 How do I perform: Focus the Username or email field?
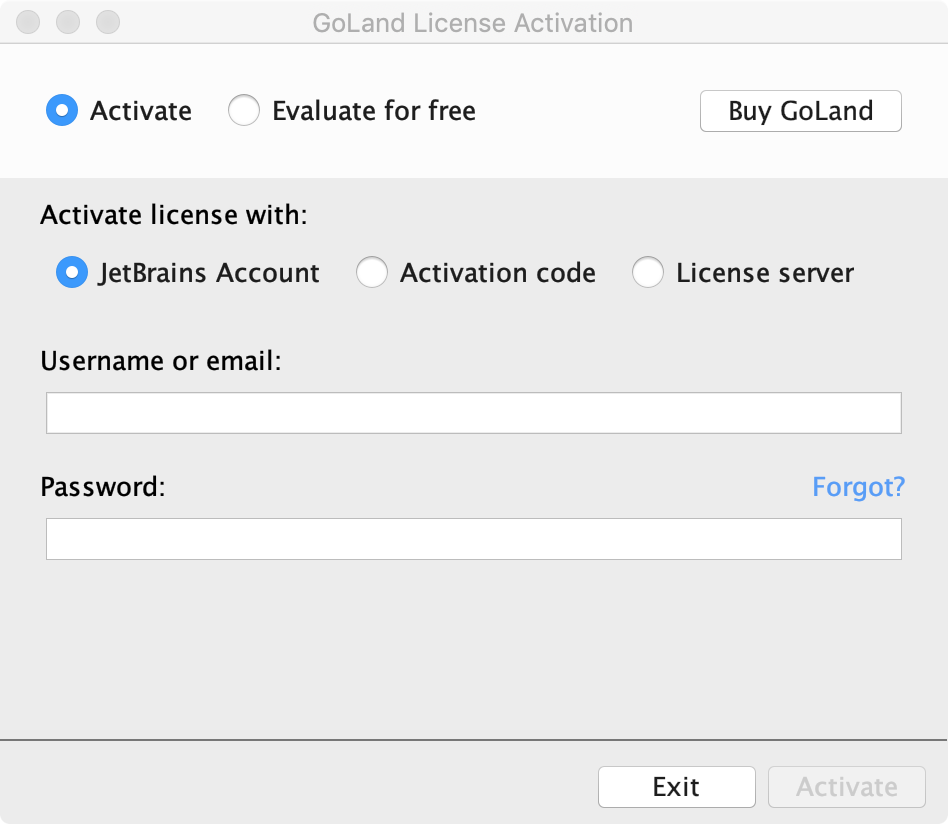[x=474, y=413]
